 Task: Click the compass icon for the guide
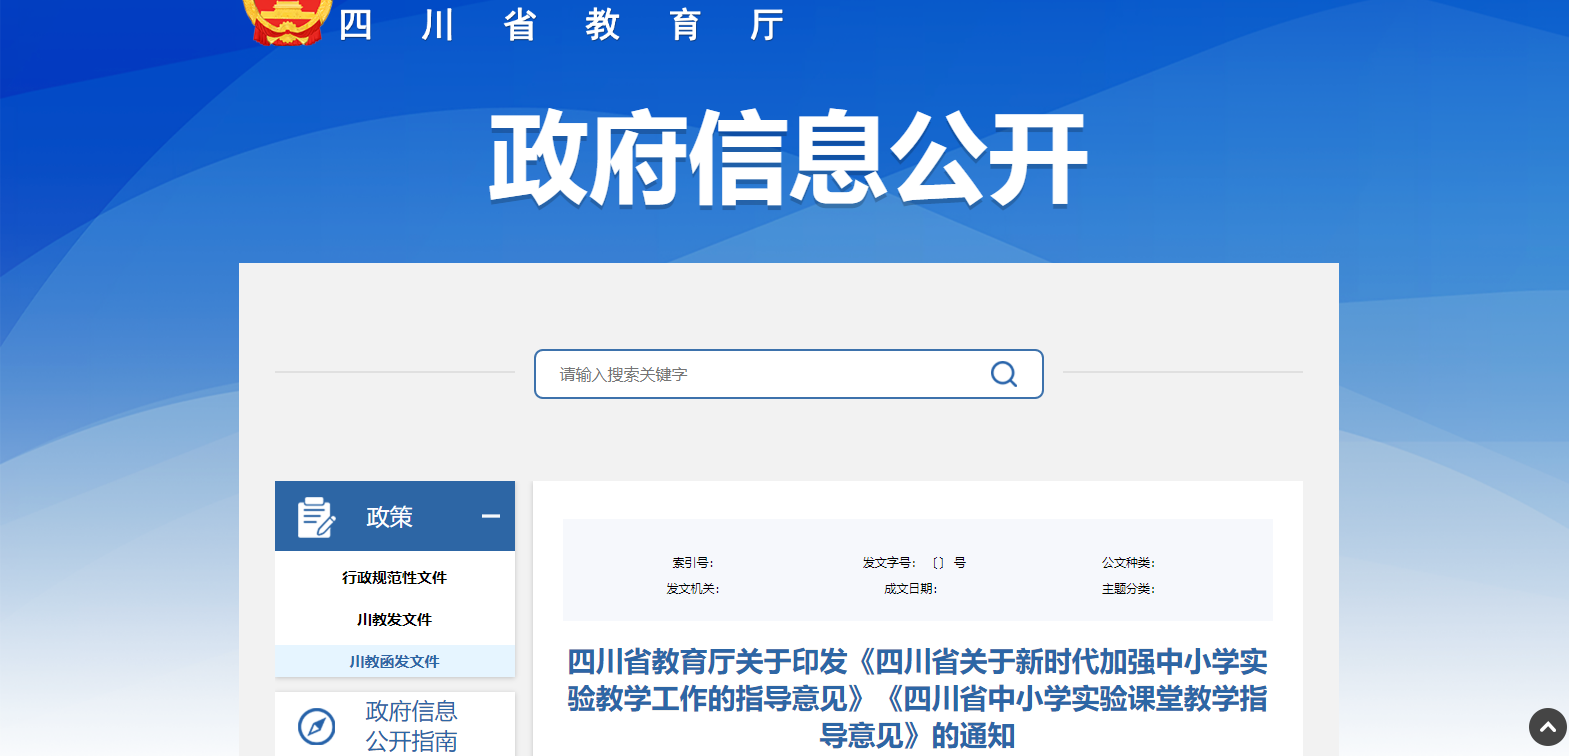click(x=317, y=726)
